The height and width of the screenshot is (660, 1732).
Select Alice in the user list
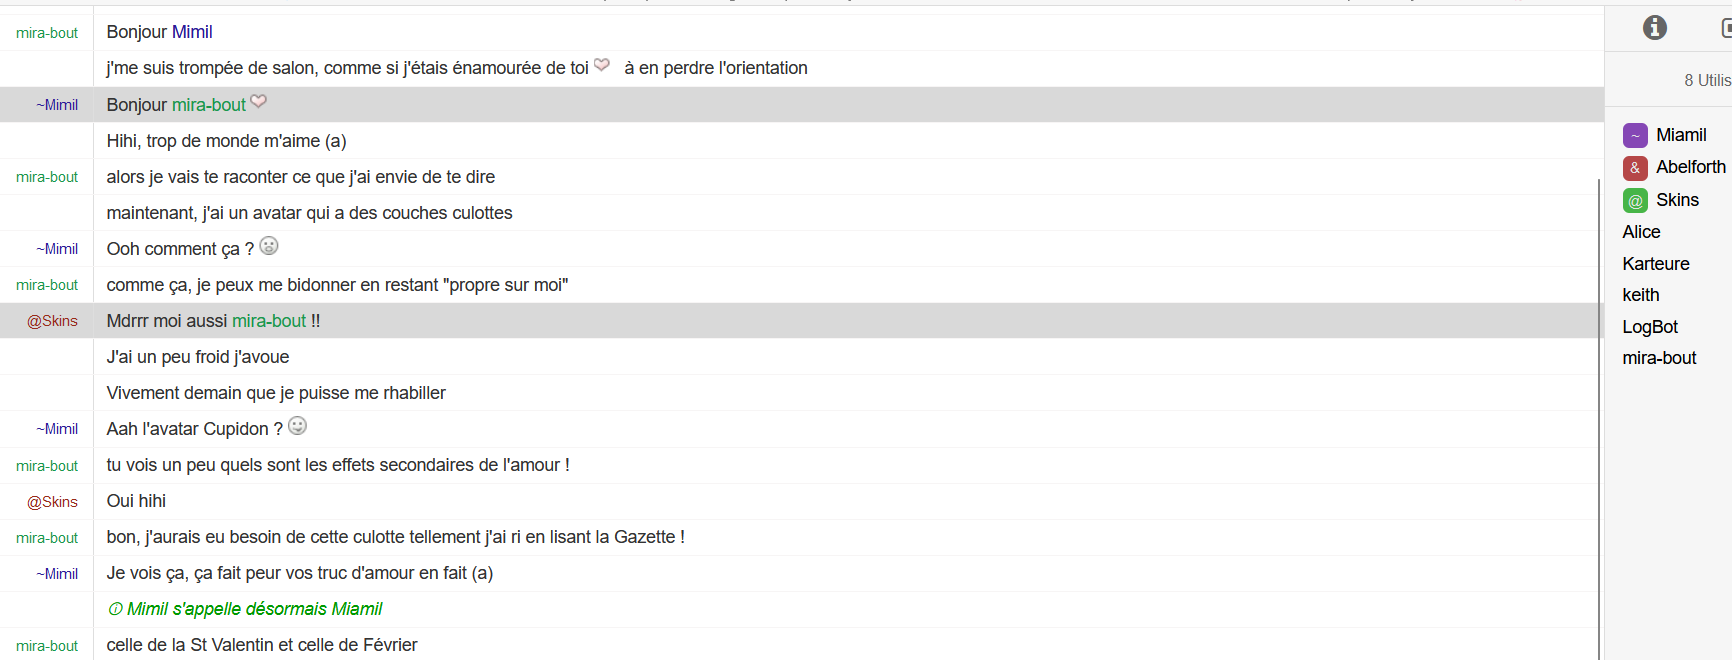coord(1641,232)
